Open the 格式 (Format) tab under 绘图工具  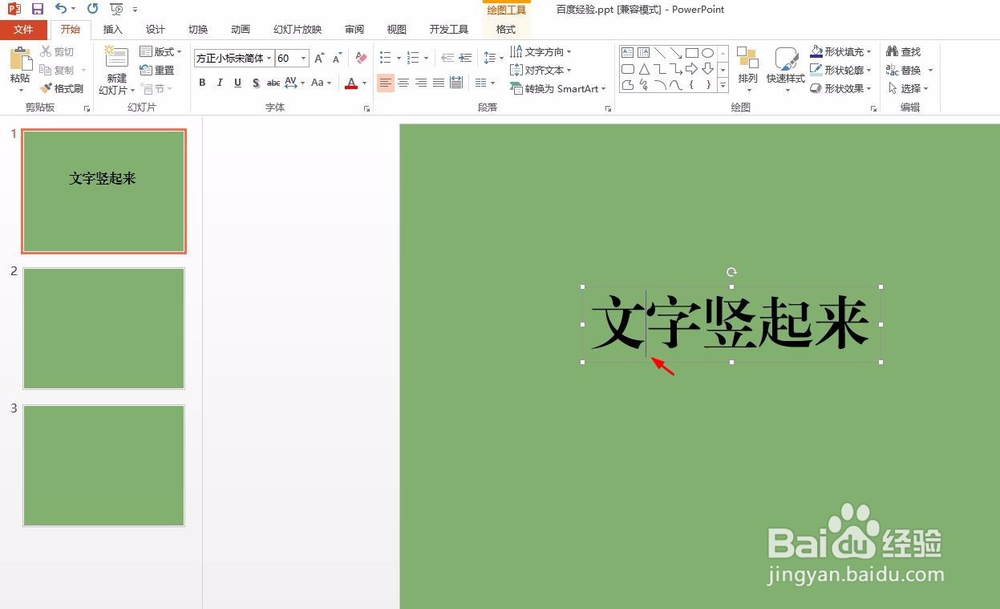[x=506, y=29]
